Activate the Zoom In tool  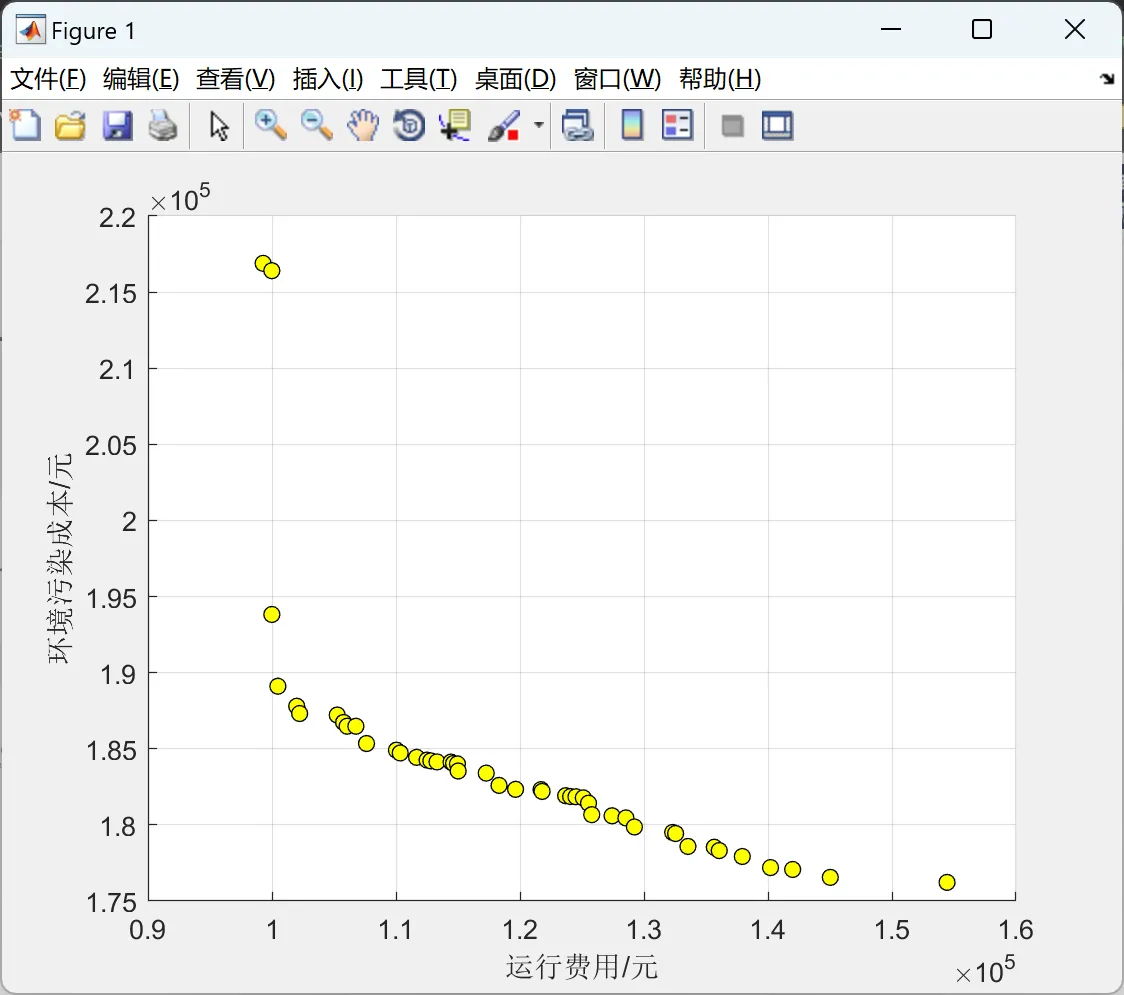(270, 125)
